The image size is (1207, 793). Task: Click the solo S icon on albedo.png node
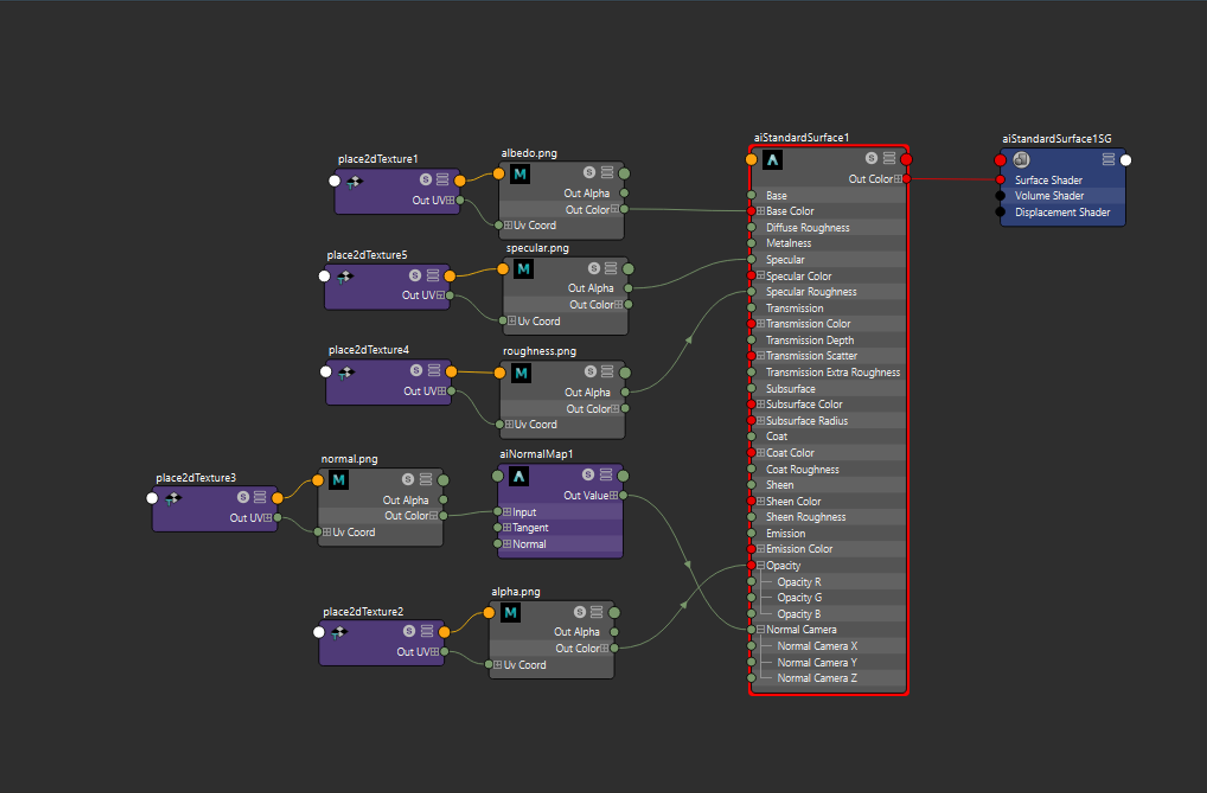[x=589, y=173]
